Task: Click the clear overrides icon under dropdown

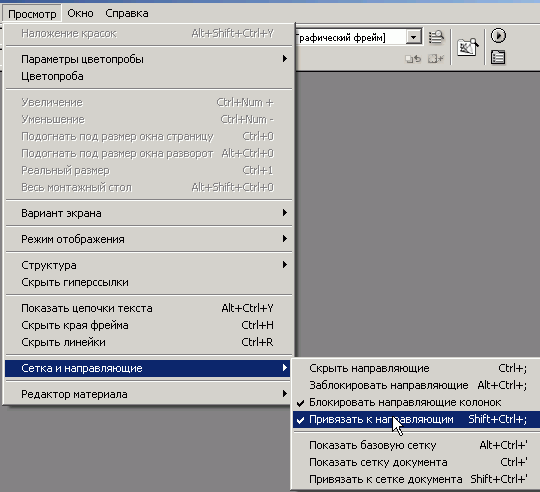Action: tap(413, 59)
